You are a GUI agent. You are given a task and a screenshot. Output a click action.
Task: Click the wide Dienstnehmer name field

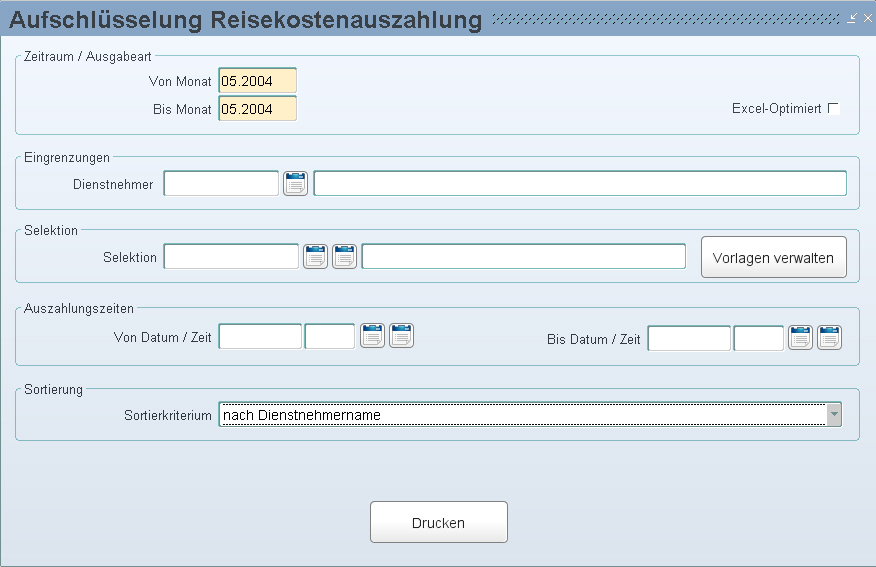[579, 184]
